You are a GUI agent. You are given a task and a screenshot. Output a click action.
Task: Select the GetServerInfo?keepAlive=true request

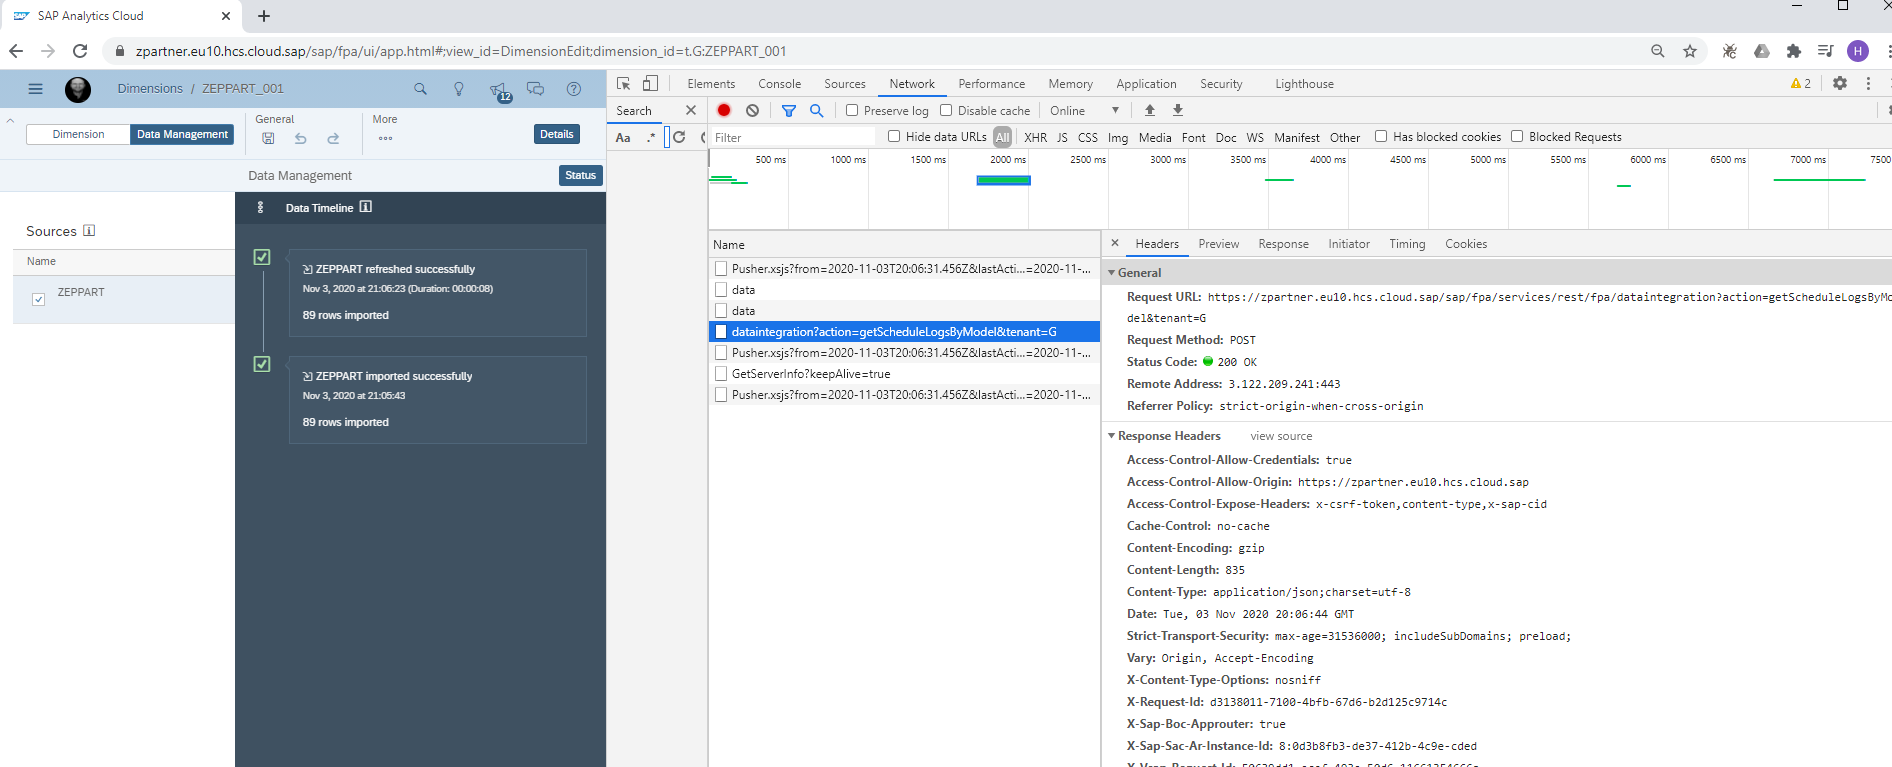(x=905, y=373)
